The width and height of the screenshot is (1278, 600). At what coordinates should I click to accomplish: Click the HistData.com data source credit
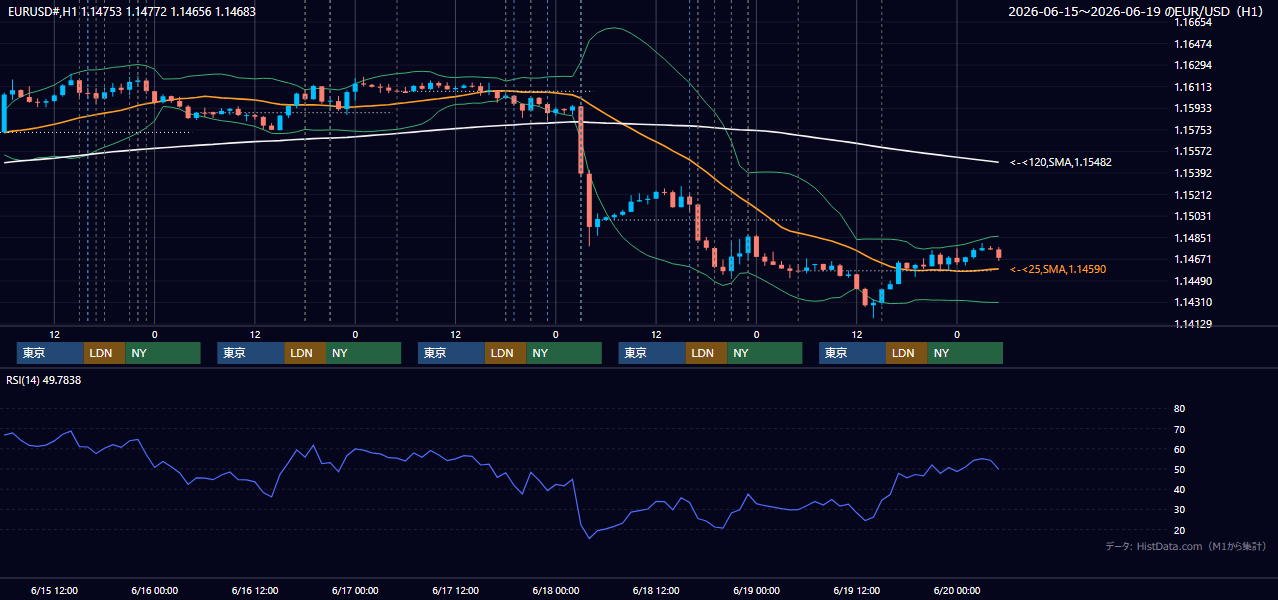tap(1186, 547)
